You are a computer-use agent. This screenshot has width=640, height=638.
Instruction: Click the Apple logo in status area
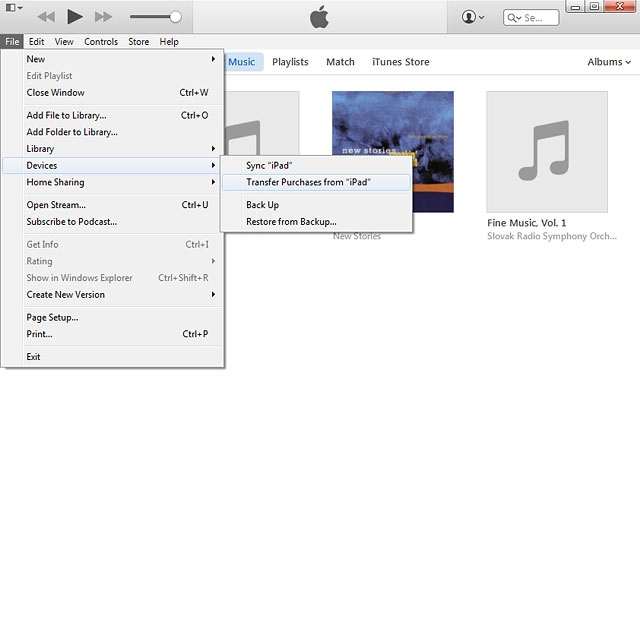point(319,17)
